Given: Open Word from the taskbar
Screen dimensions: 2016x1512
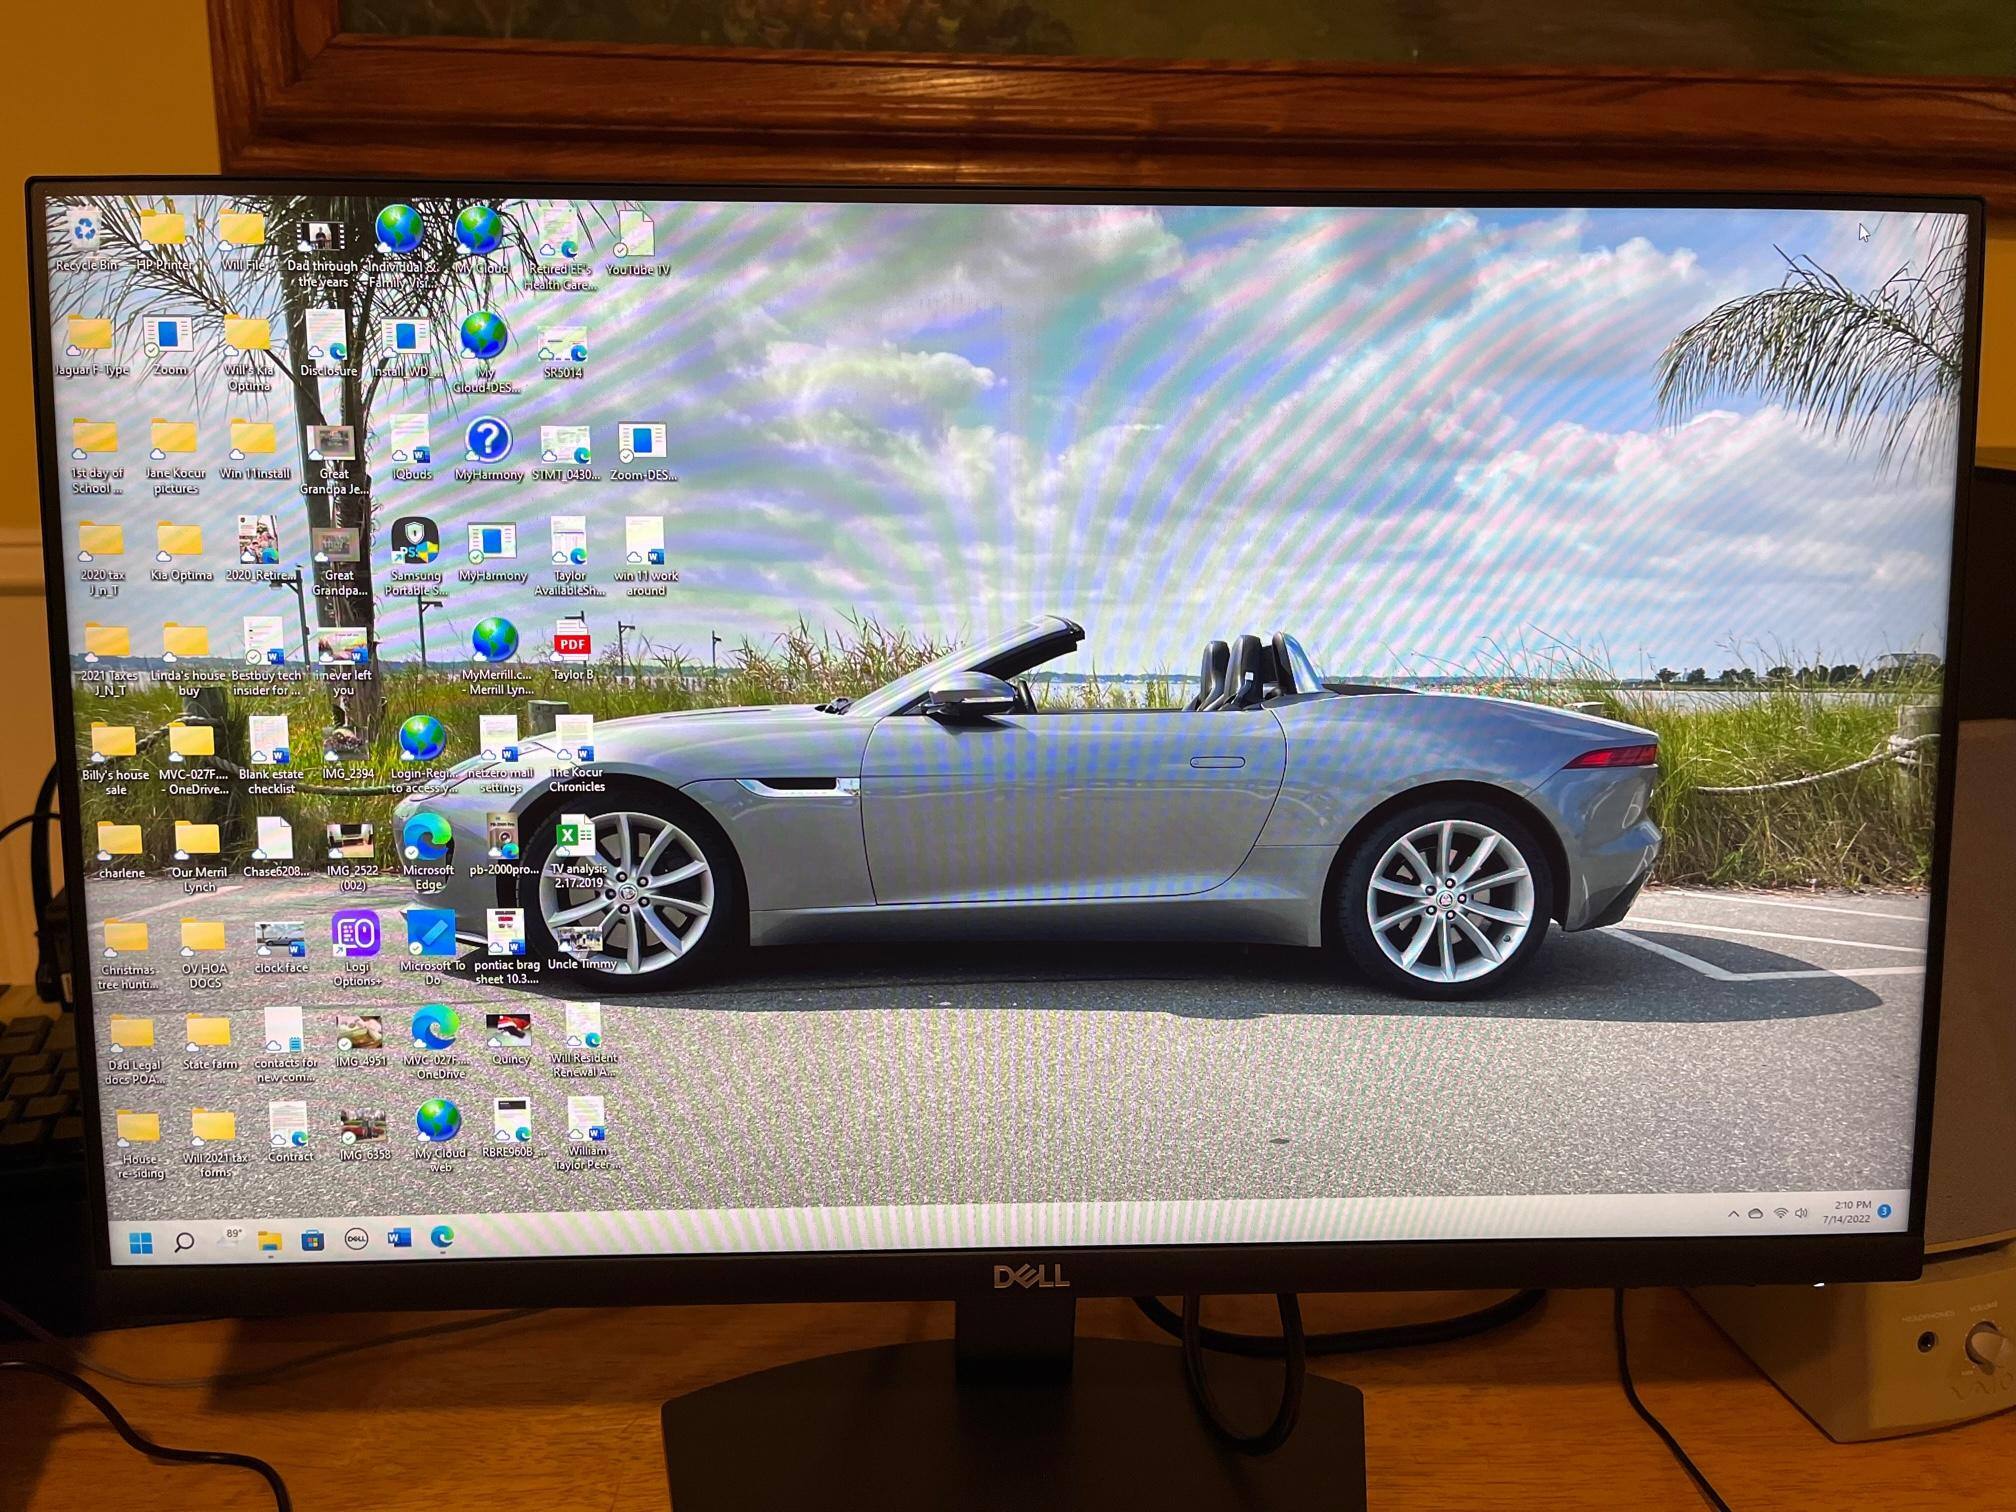Looking at the screenshot, I should [399, 1238].
